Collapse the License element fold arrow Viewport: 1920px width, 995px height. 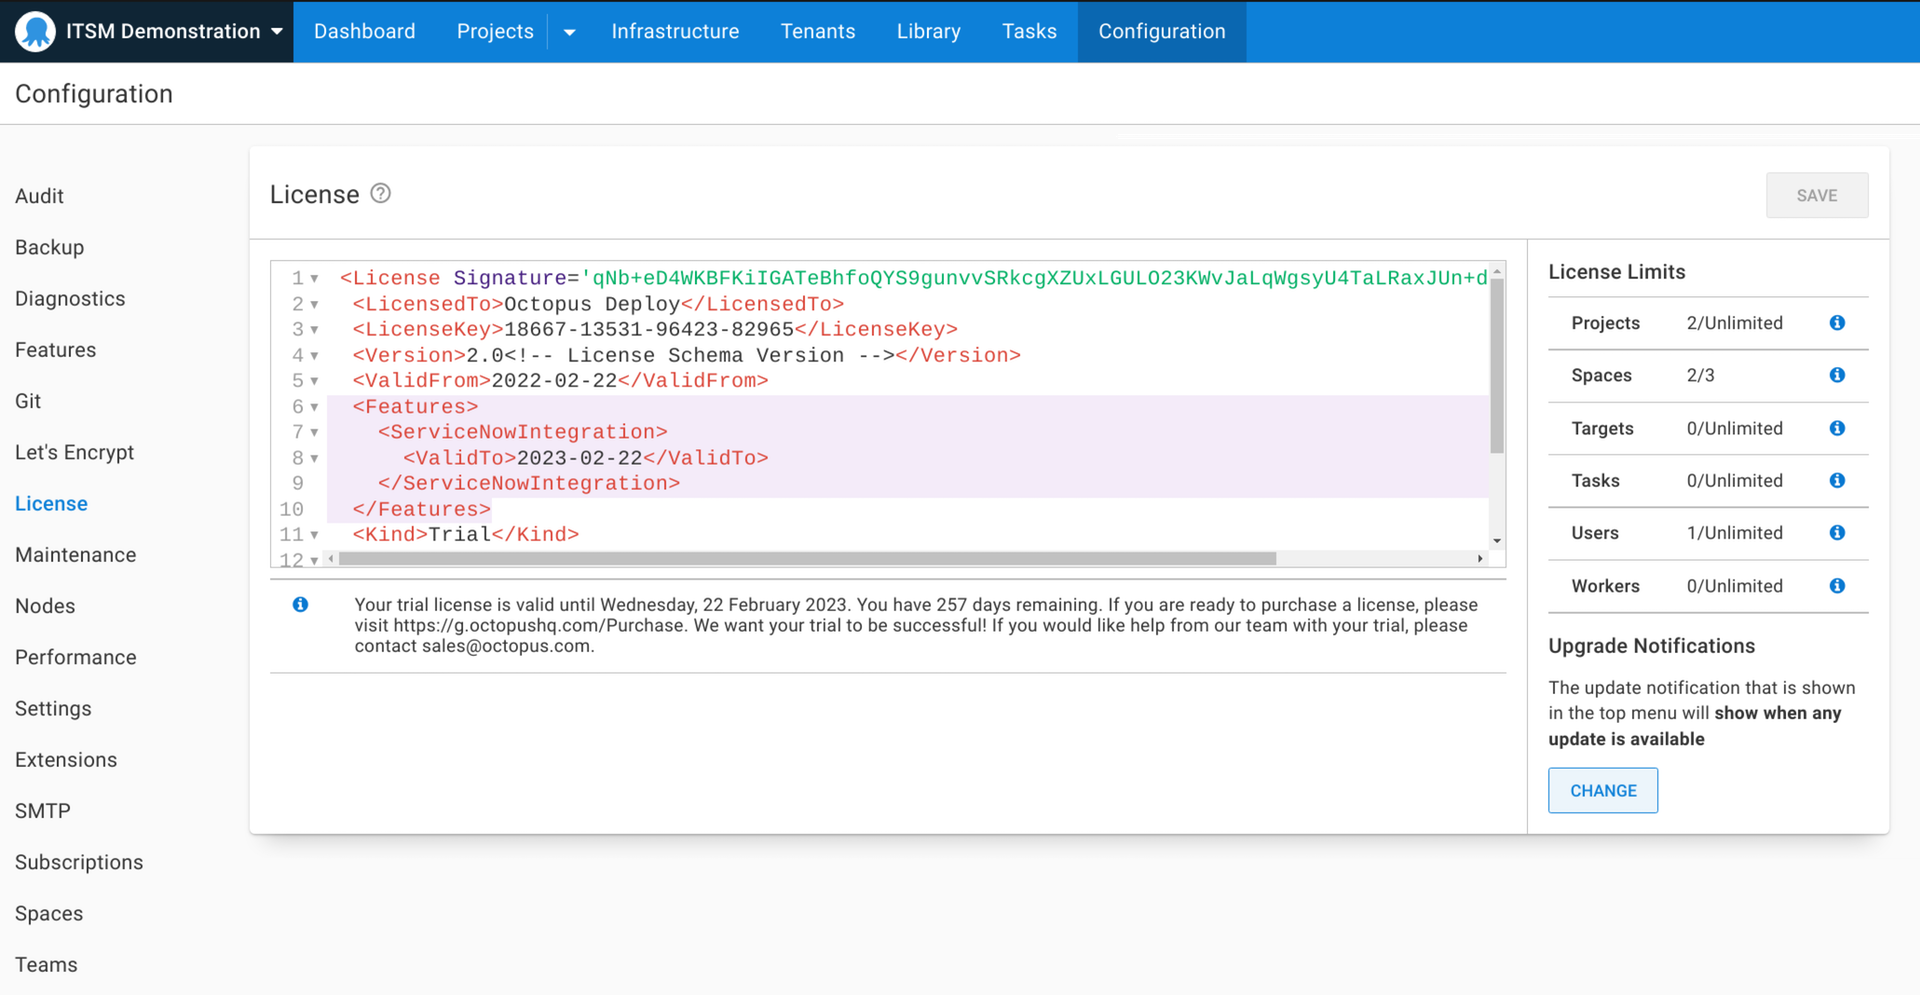(x=314, y=278)
